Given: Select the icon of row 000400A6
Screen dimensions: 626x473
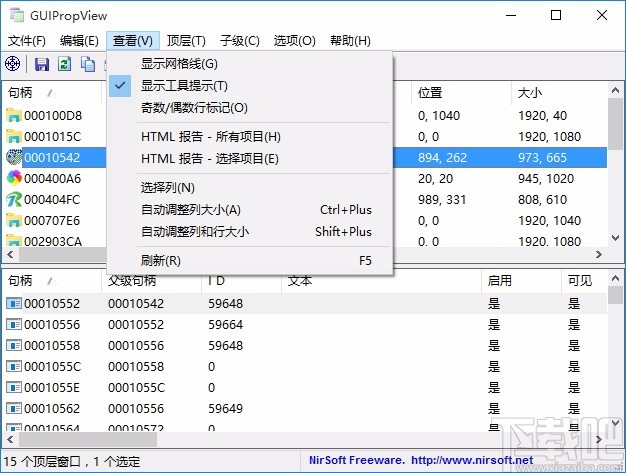Looking at the screenshot, I should (14, 178).
